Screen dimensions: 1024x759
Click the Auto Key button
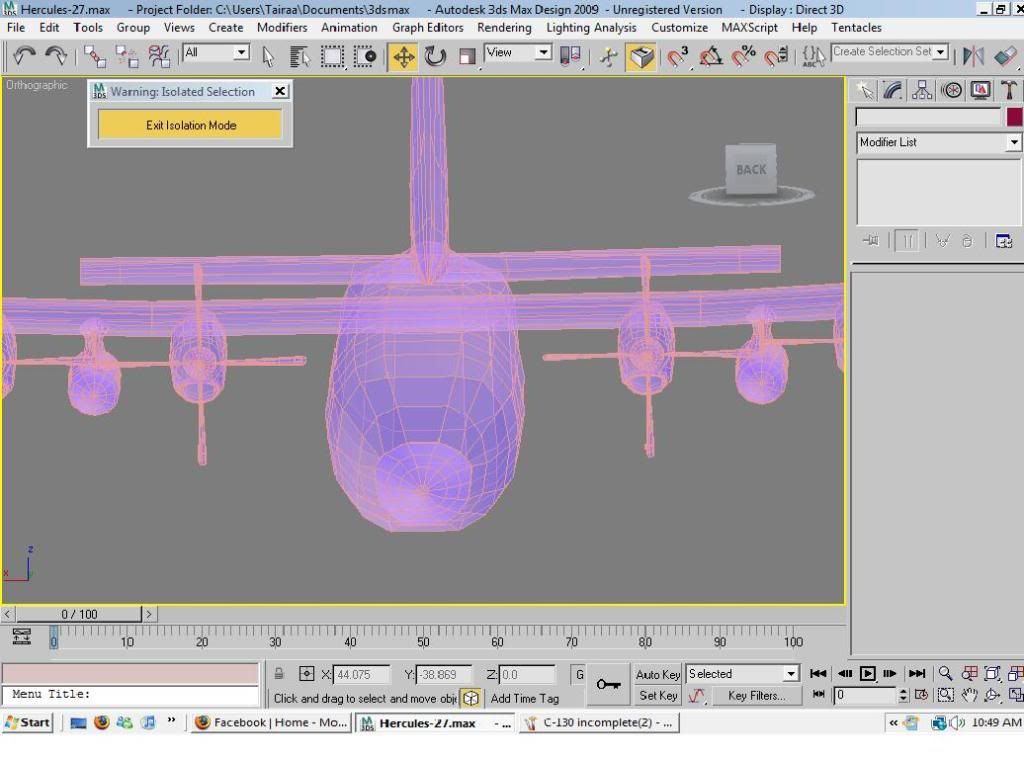click(x=658, y=674)
